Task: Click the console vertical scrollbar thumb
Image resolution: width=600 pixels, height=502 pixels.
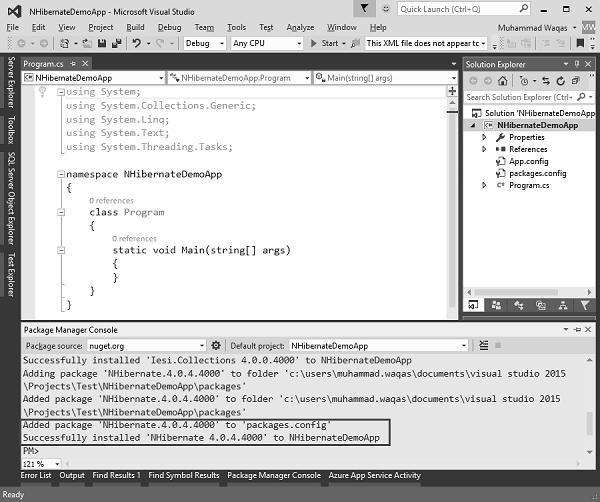Action: tap(590, 423)
